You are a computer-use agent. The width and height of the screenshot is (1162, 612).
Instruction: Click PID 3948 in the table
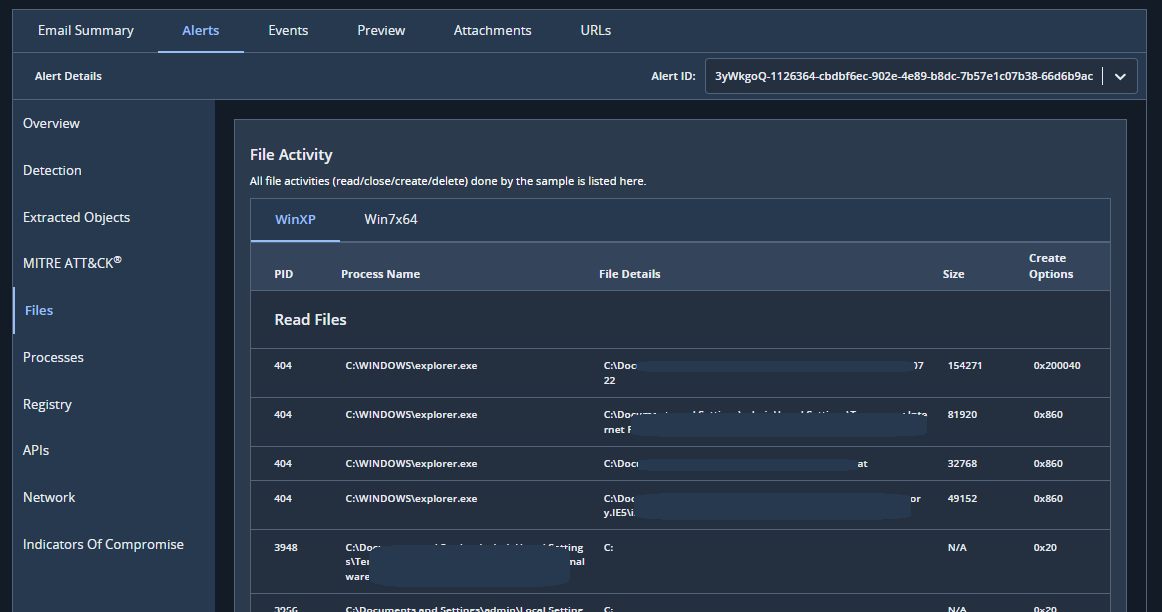pos(285,548)
